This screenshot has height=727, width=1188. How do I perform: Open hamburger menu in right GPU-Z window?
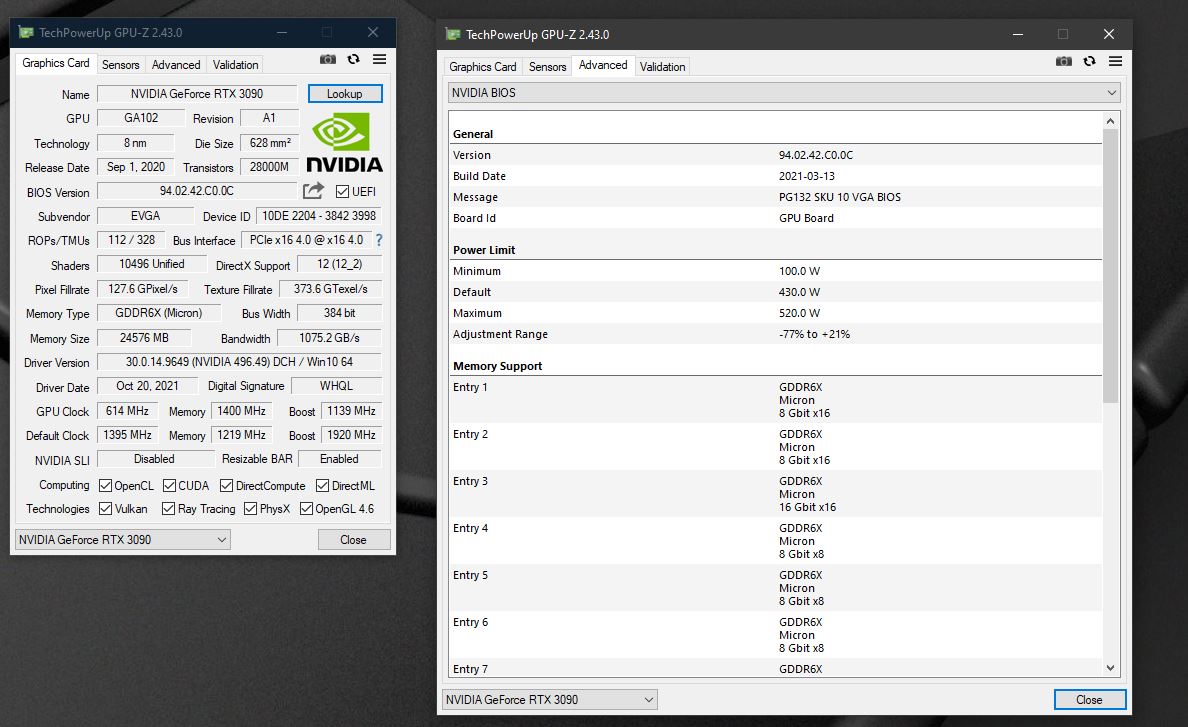[1115, 61]
